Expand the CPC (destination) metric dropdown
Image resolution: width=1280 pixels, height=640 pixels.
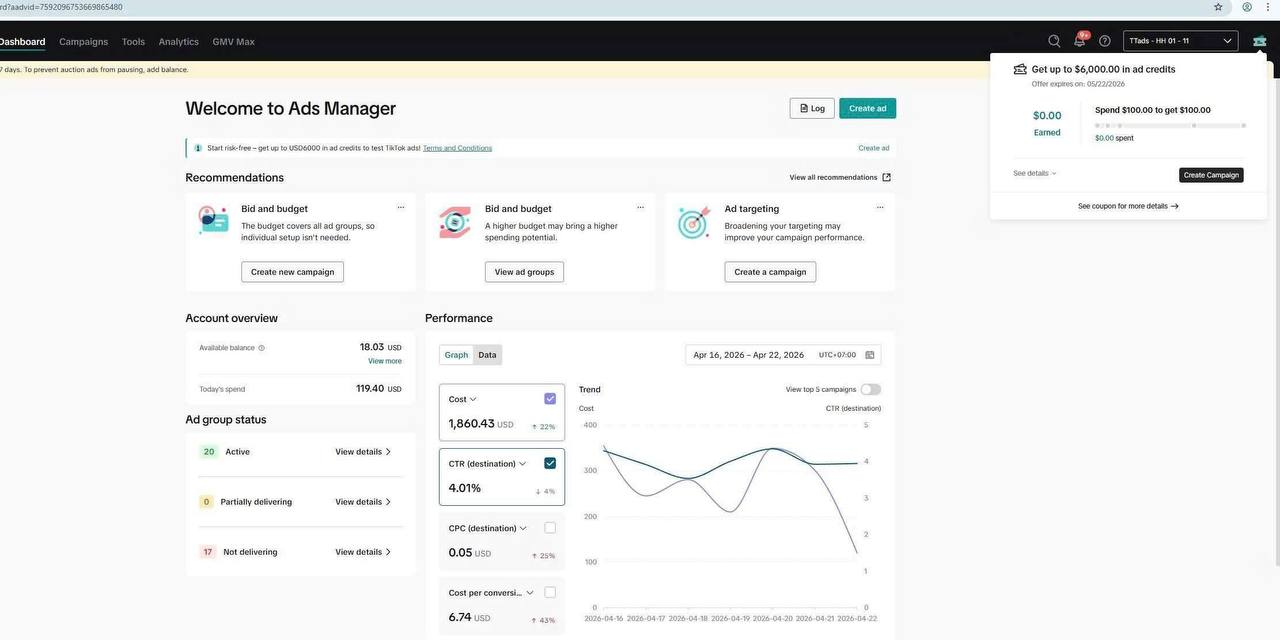click(523, 528)
